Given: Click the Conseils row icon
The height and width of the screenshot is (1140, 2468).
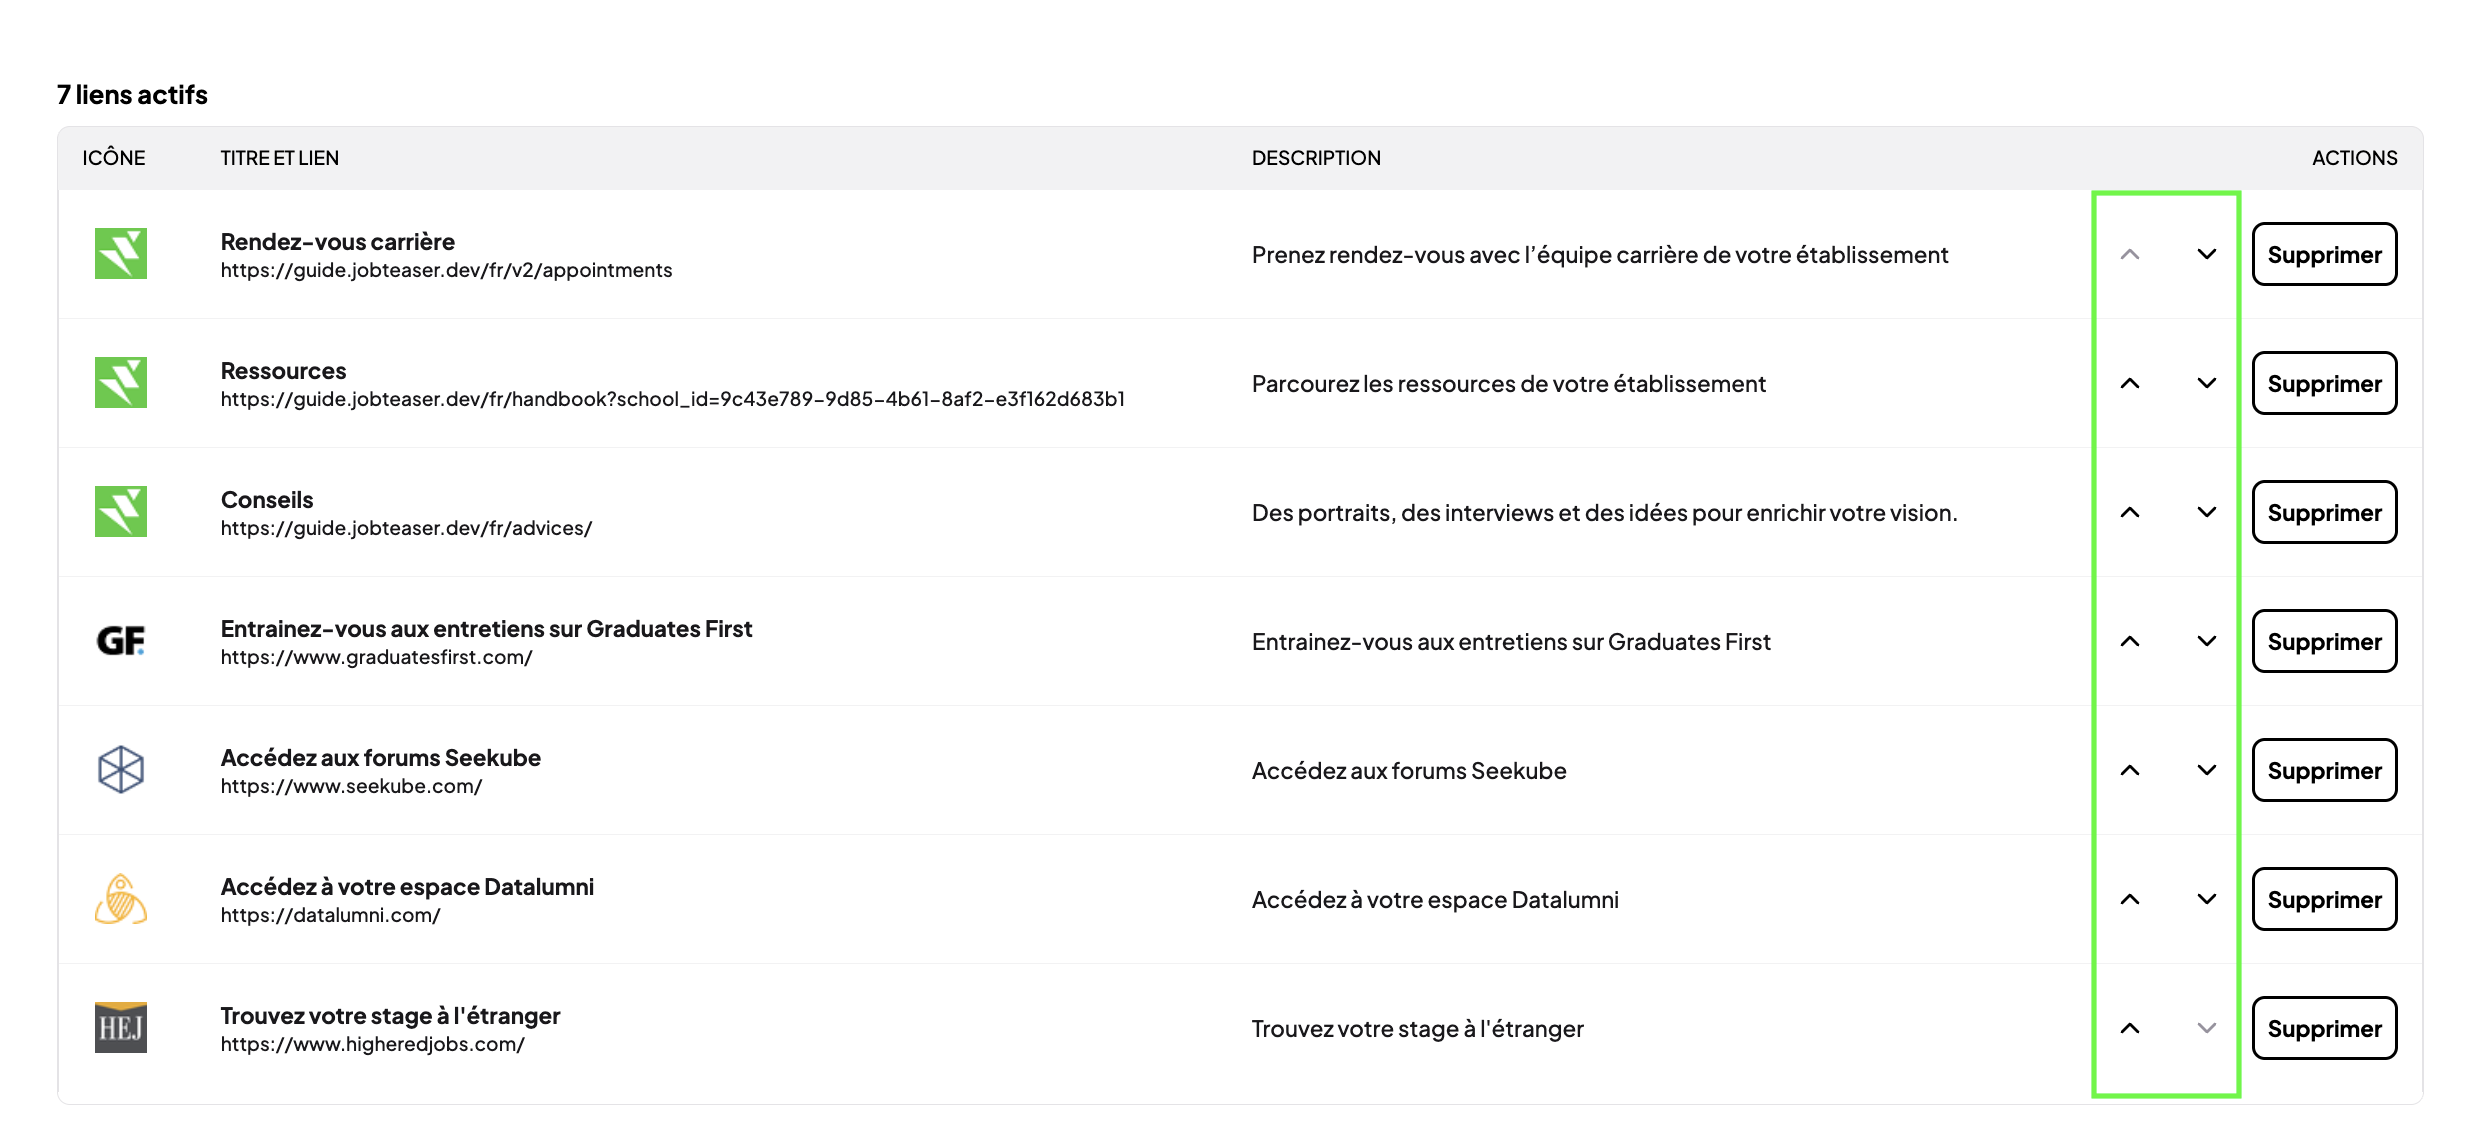Looking at the screenshot, I should [120, 512].
